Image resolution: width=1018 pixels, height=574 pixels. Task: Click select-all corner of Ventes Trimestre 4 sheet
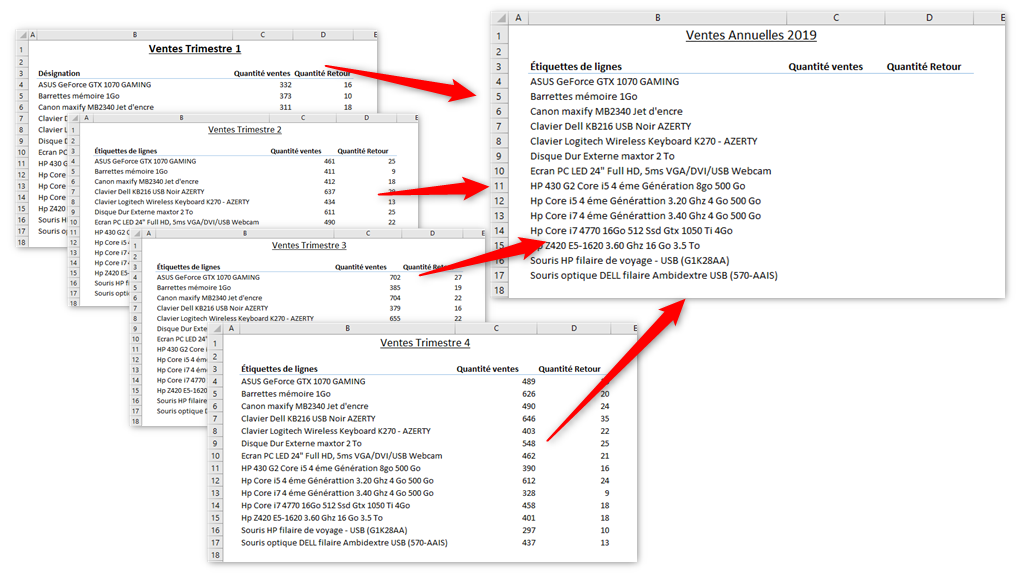coord(216,329)
